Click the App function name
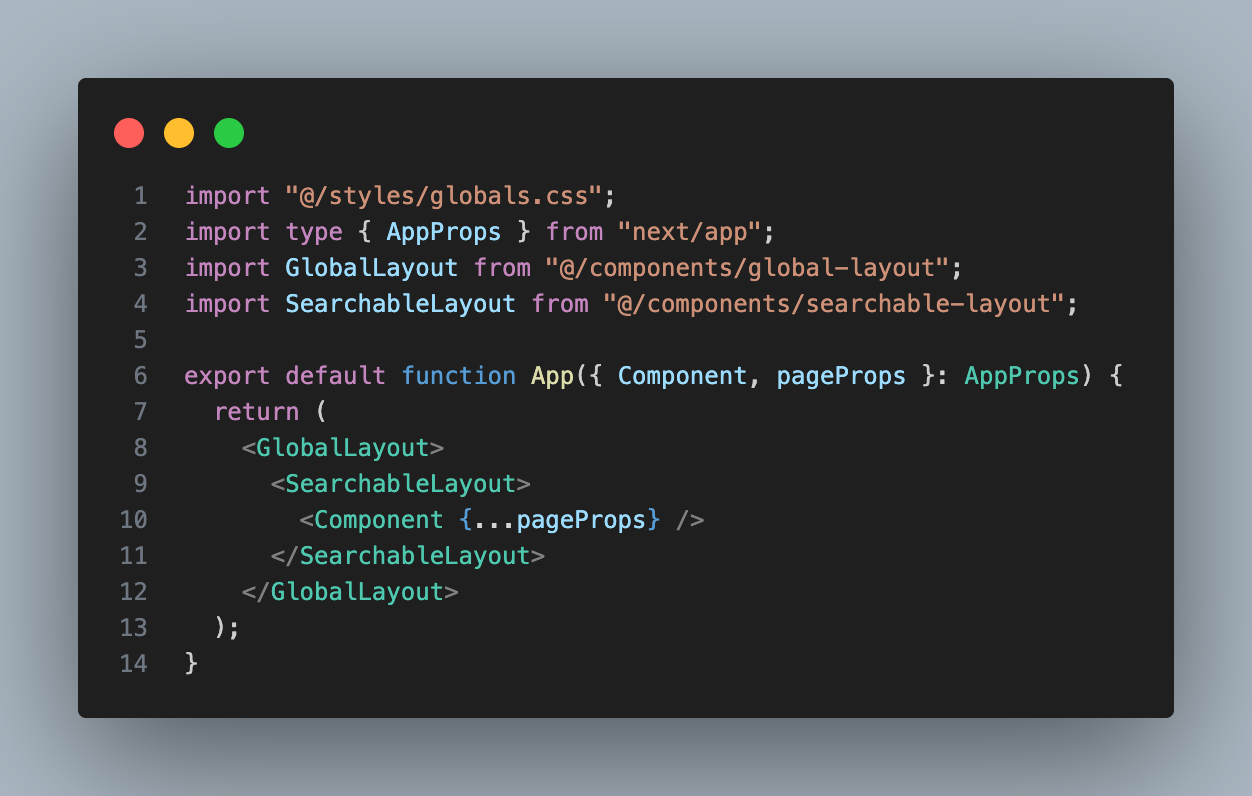Viewport: 1252px width, 796px height. pyautogui.click(x=551, y=375)
